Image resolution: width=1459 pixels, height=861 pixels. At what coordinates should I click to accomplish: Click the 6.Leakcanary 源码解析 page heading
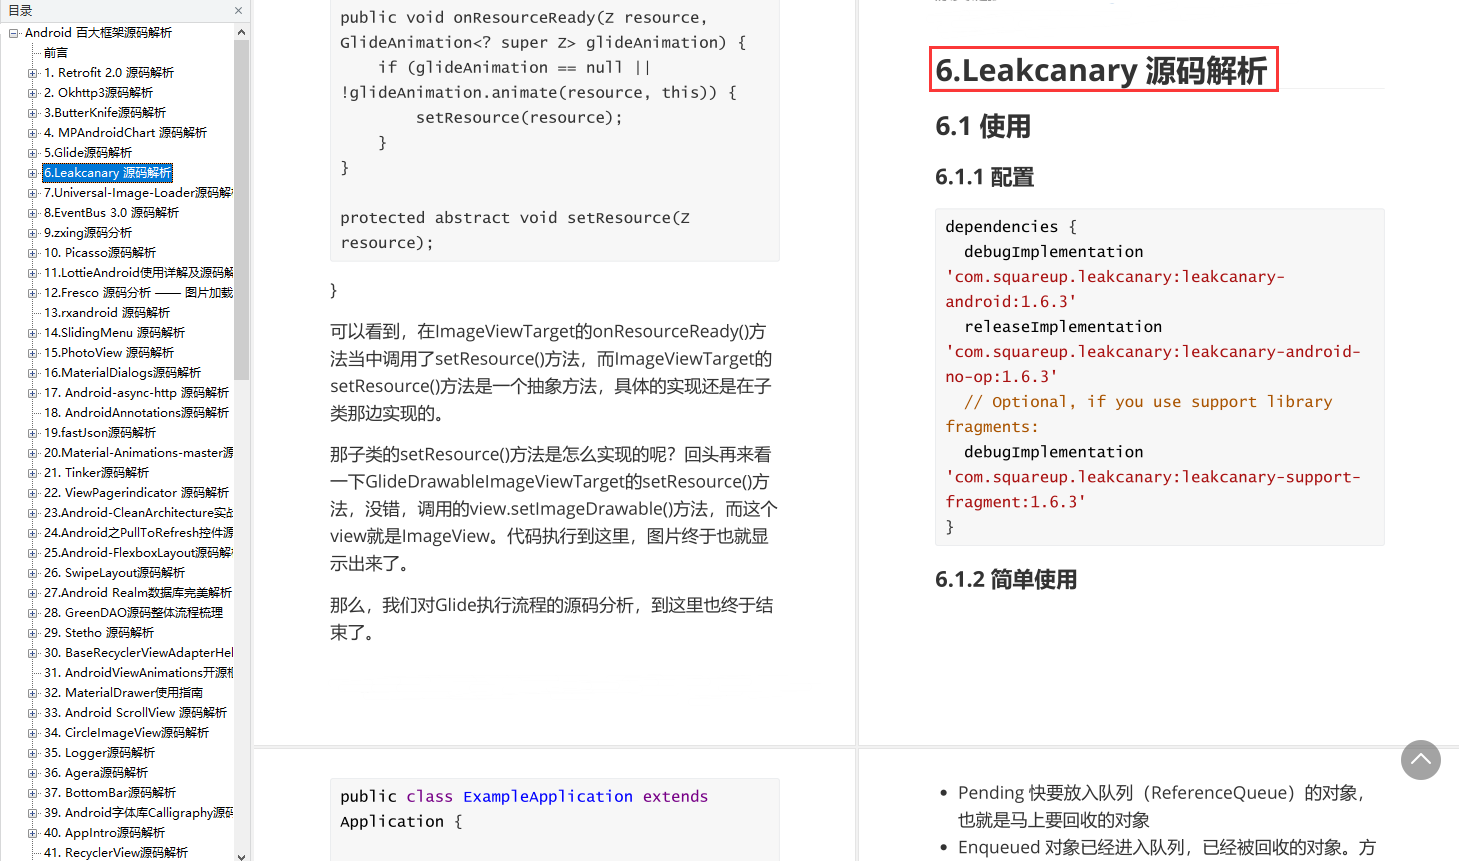(1101, 70)
